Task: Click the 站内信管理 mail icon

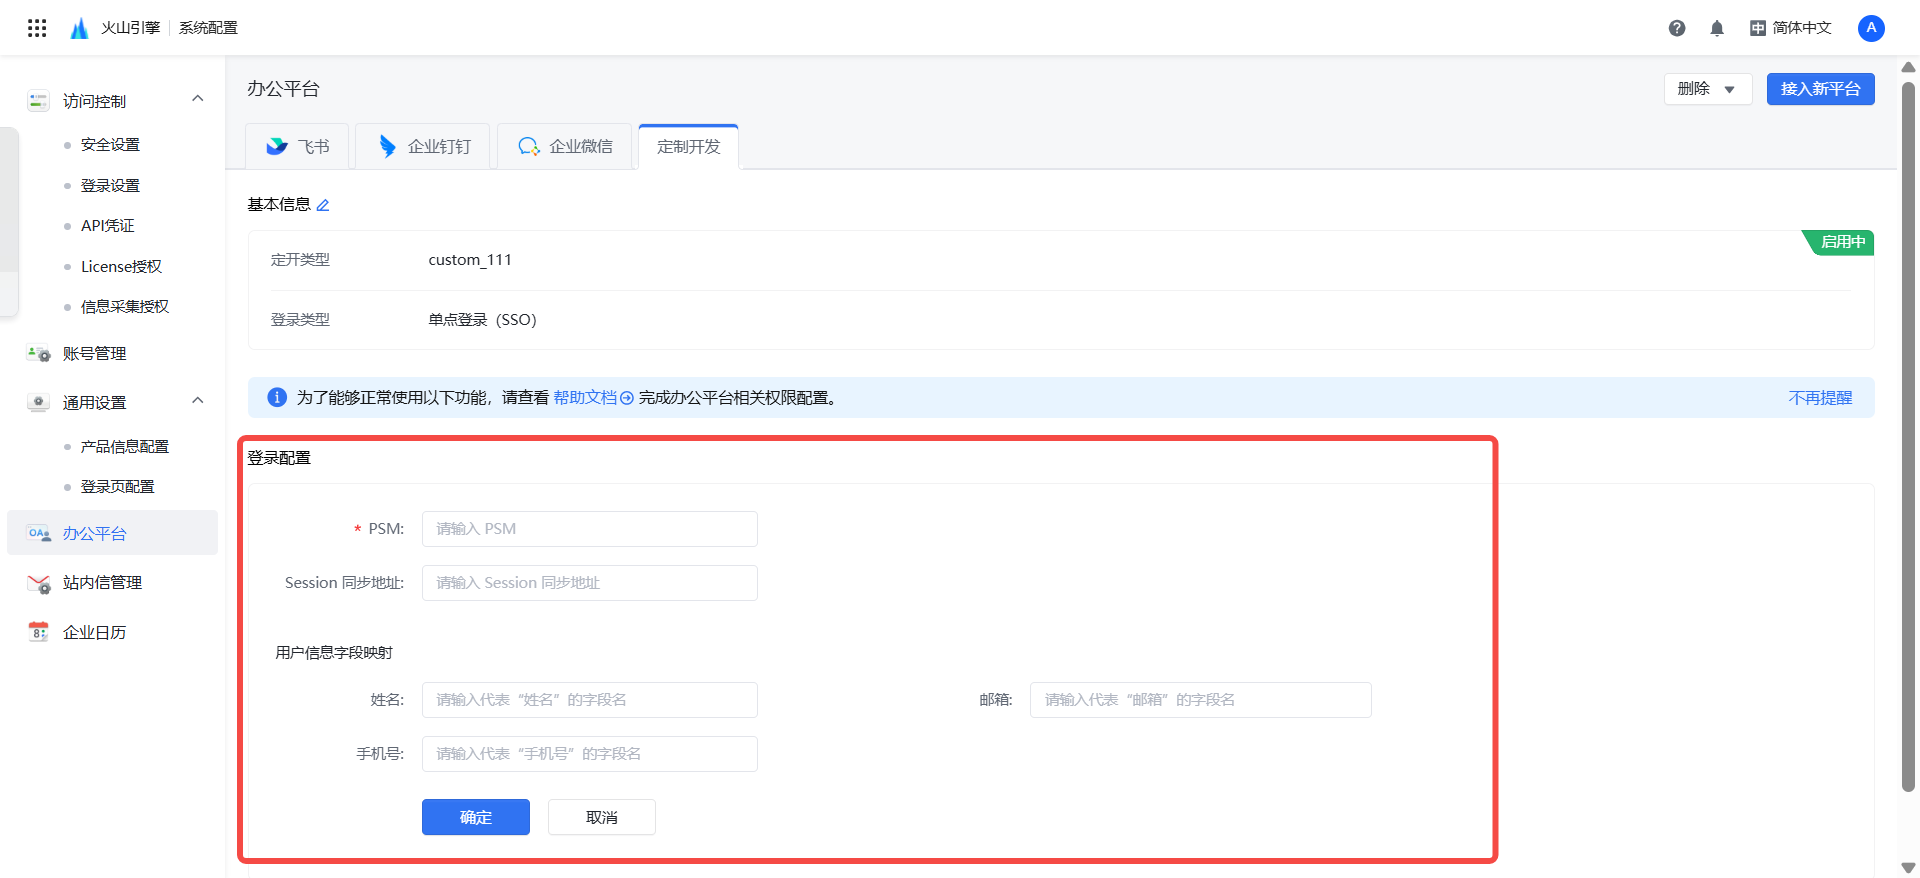Action: (x=39, y=583)
